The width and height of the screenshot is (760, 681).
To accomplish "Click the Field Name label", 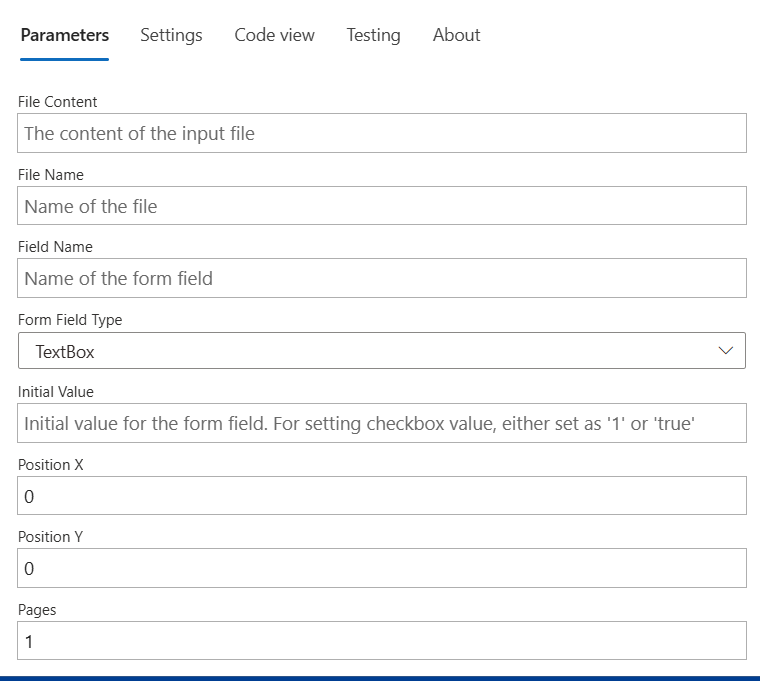I will pyautogui.click(x=55, y=247).
